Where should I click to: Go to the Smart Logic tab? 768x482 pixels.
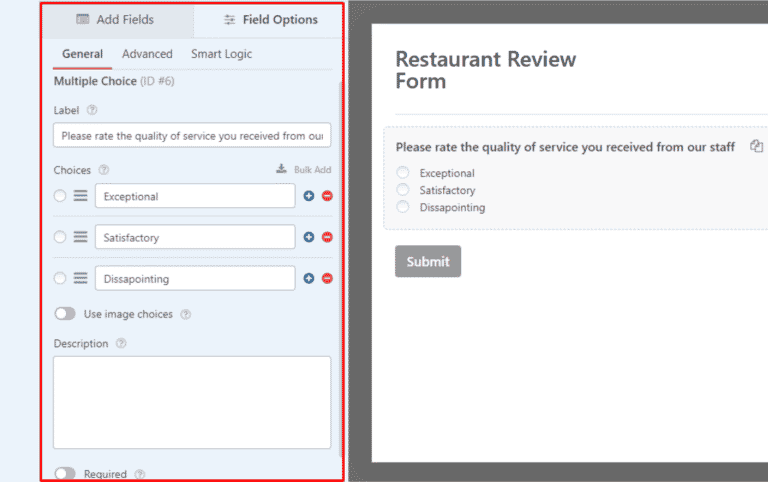221,54
